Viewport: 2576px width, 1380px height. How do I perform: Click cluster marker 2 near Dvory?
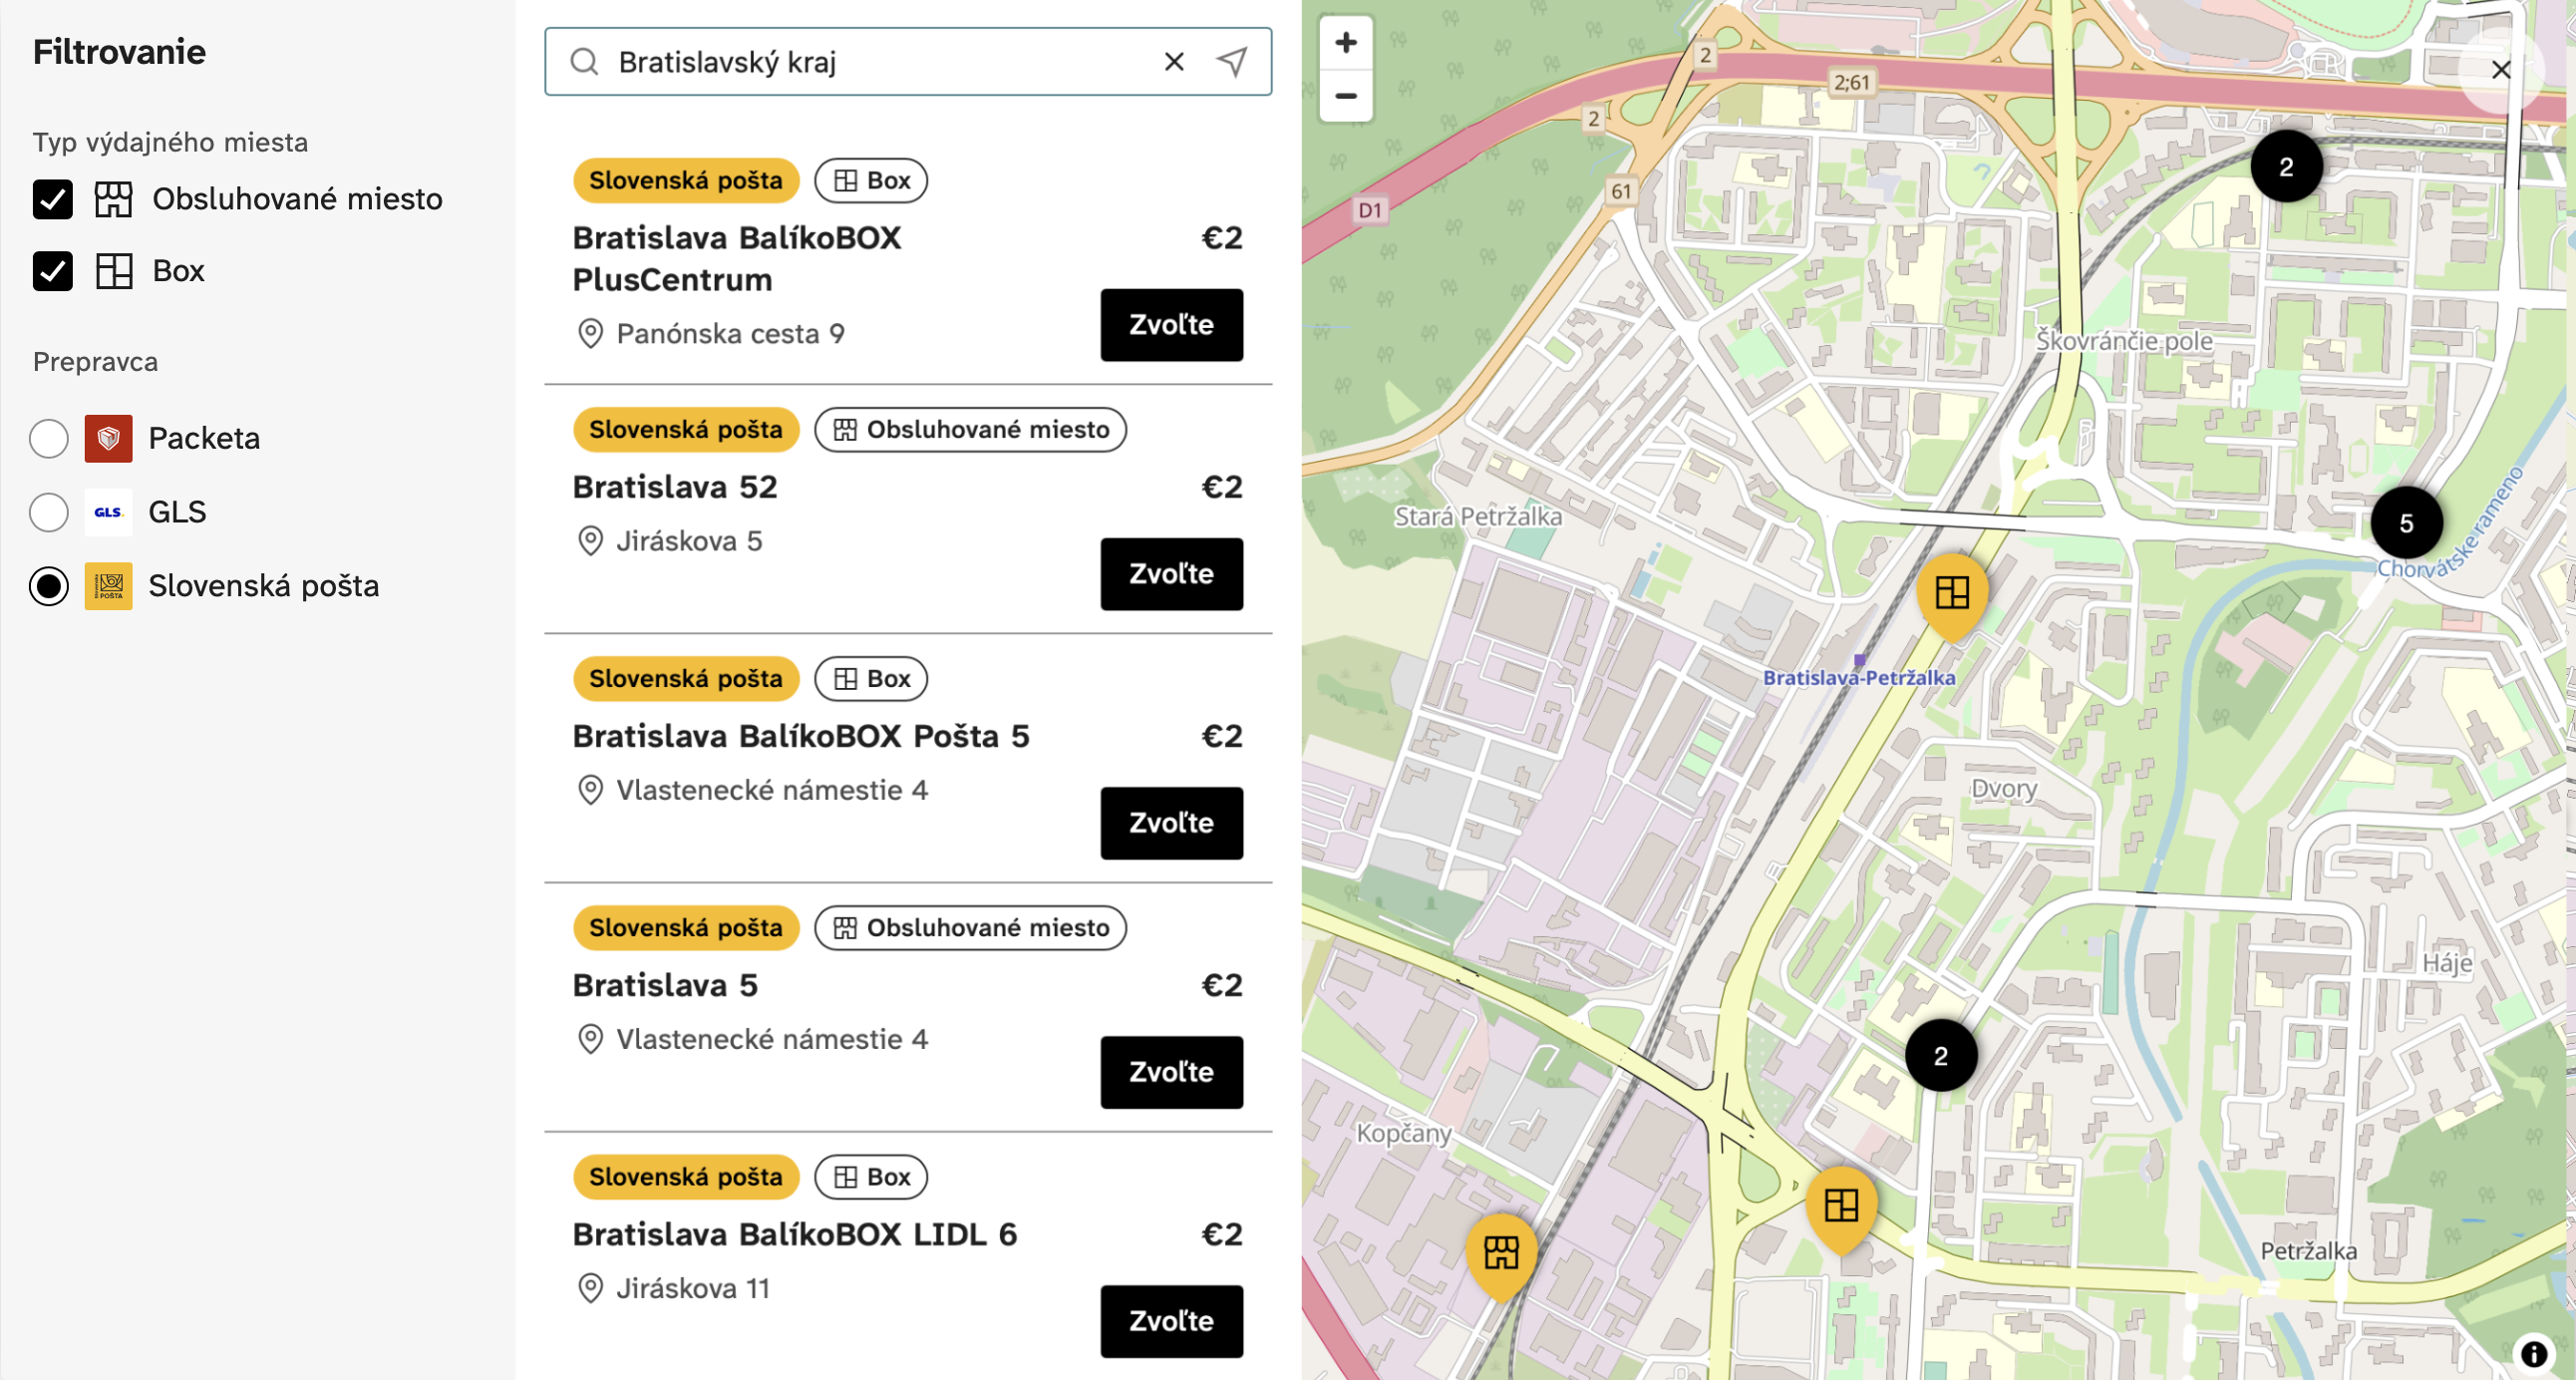point(1940,1056)
